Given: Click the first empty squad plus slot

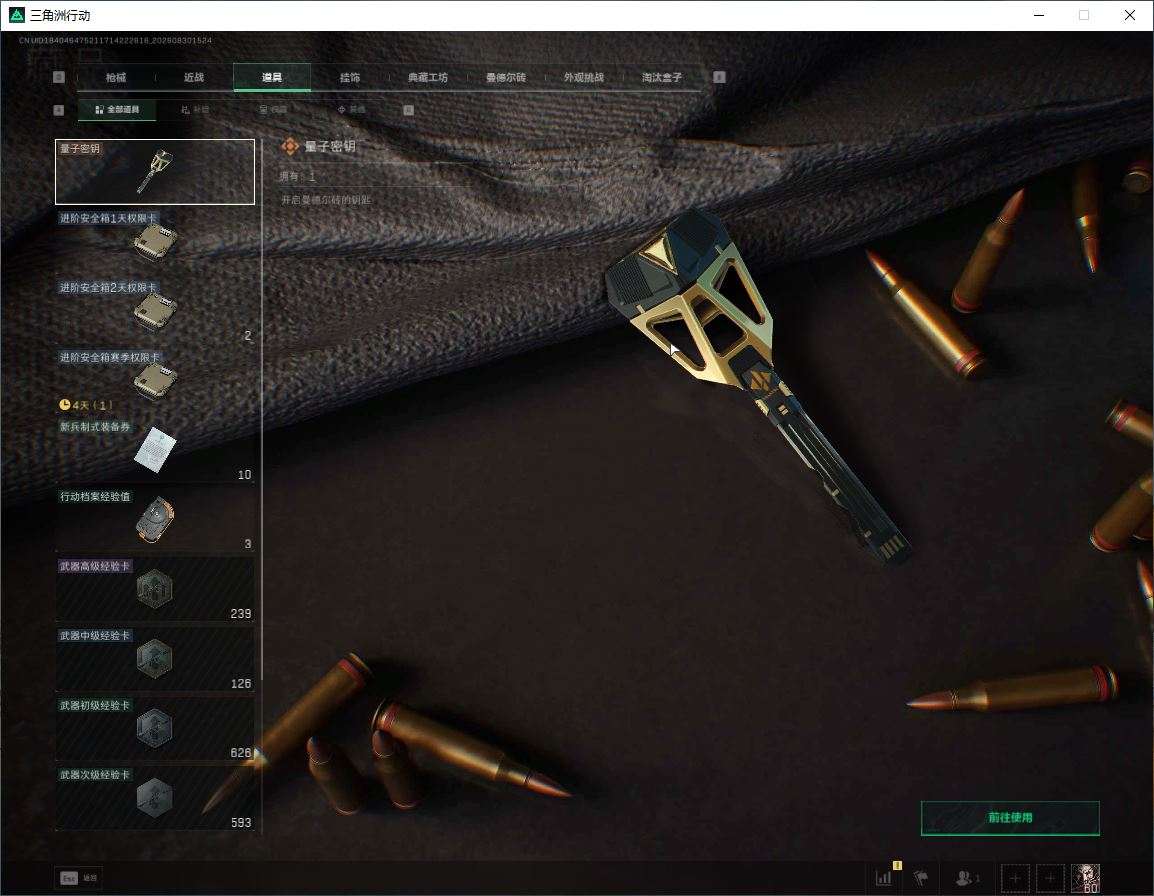Looking at the screenshot, I should (1015, 878).
